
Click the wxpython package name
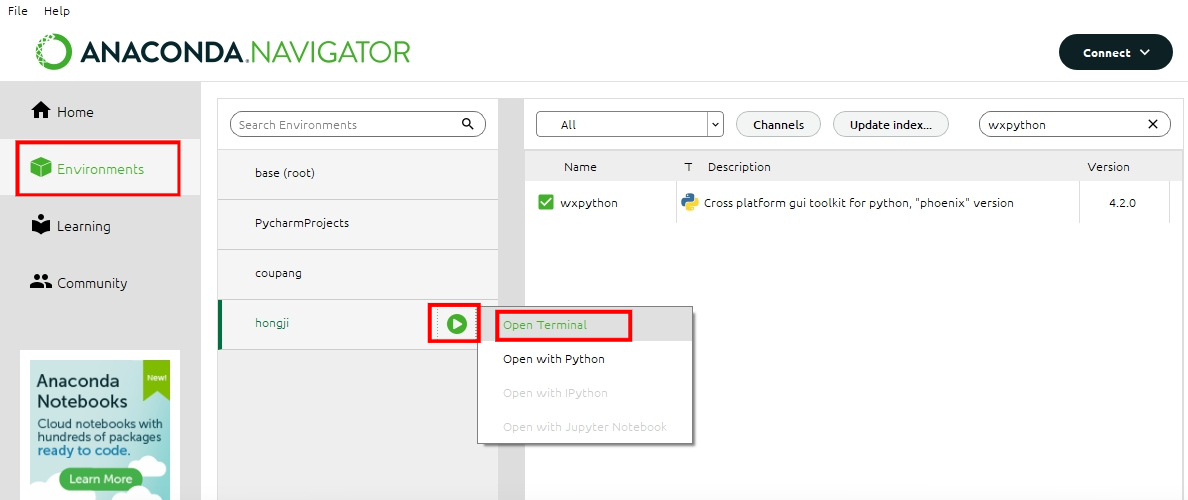589,203
